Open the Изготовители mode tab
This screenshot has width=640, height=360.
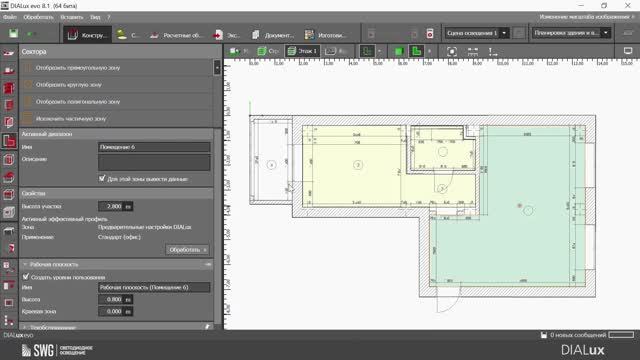pos(326,35)
